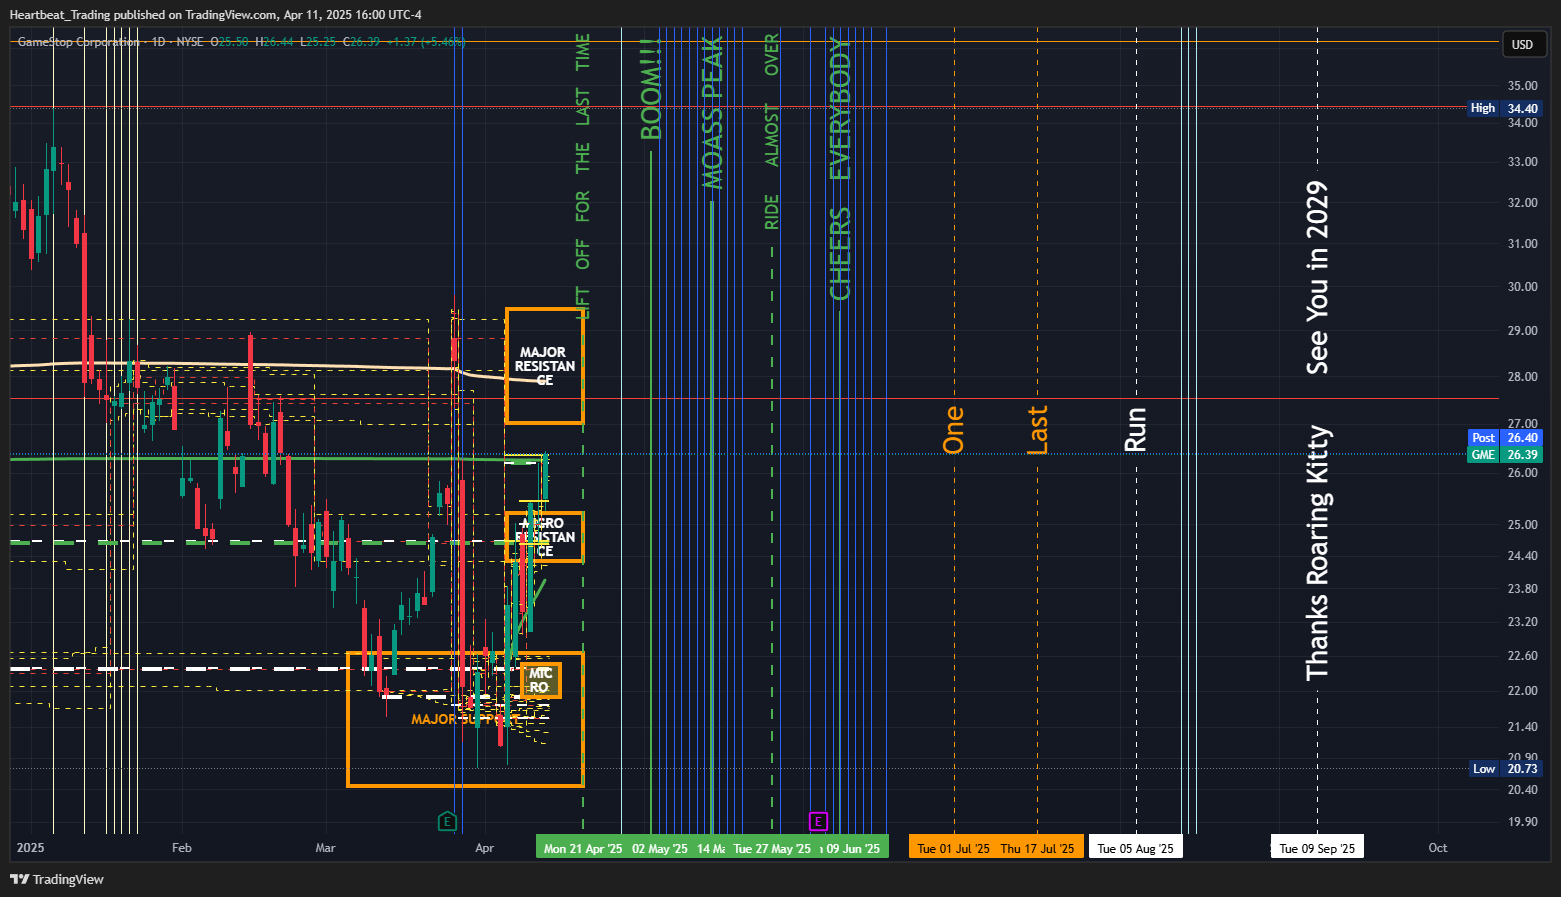Click the 25.00 price axis label
This screenshot has height=897, width=1561.
1522,525
